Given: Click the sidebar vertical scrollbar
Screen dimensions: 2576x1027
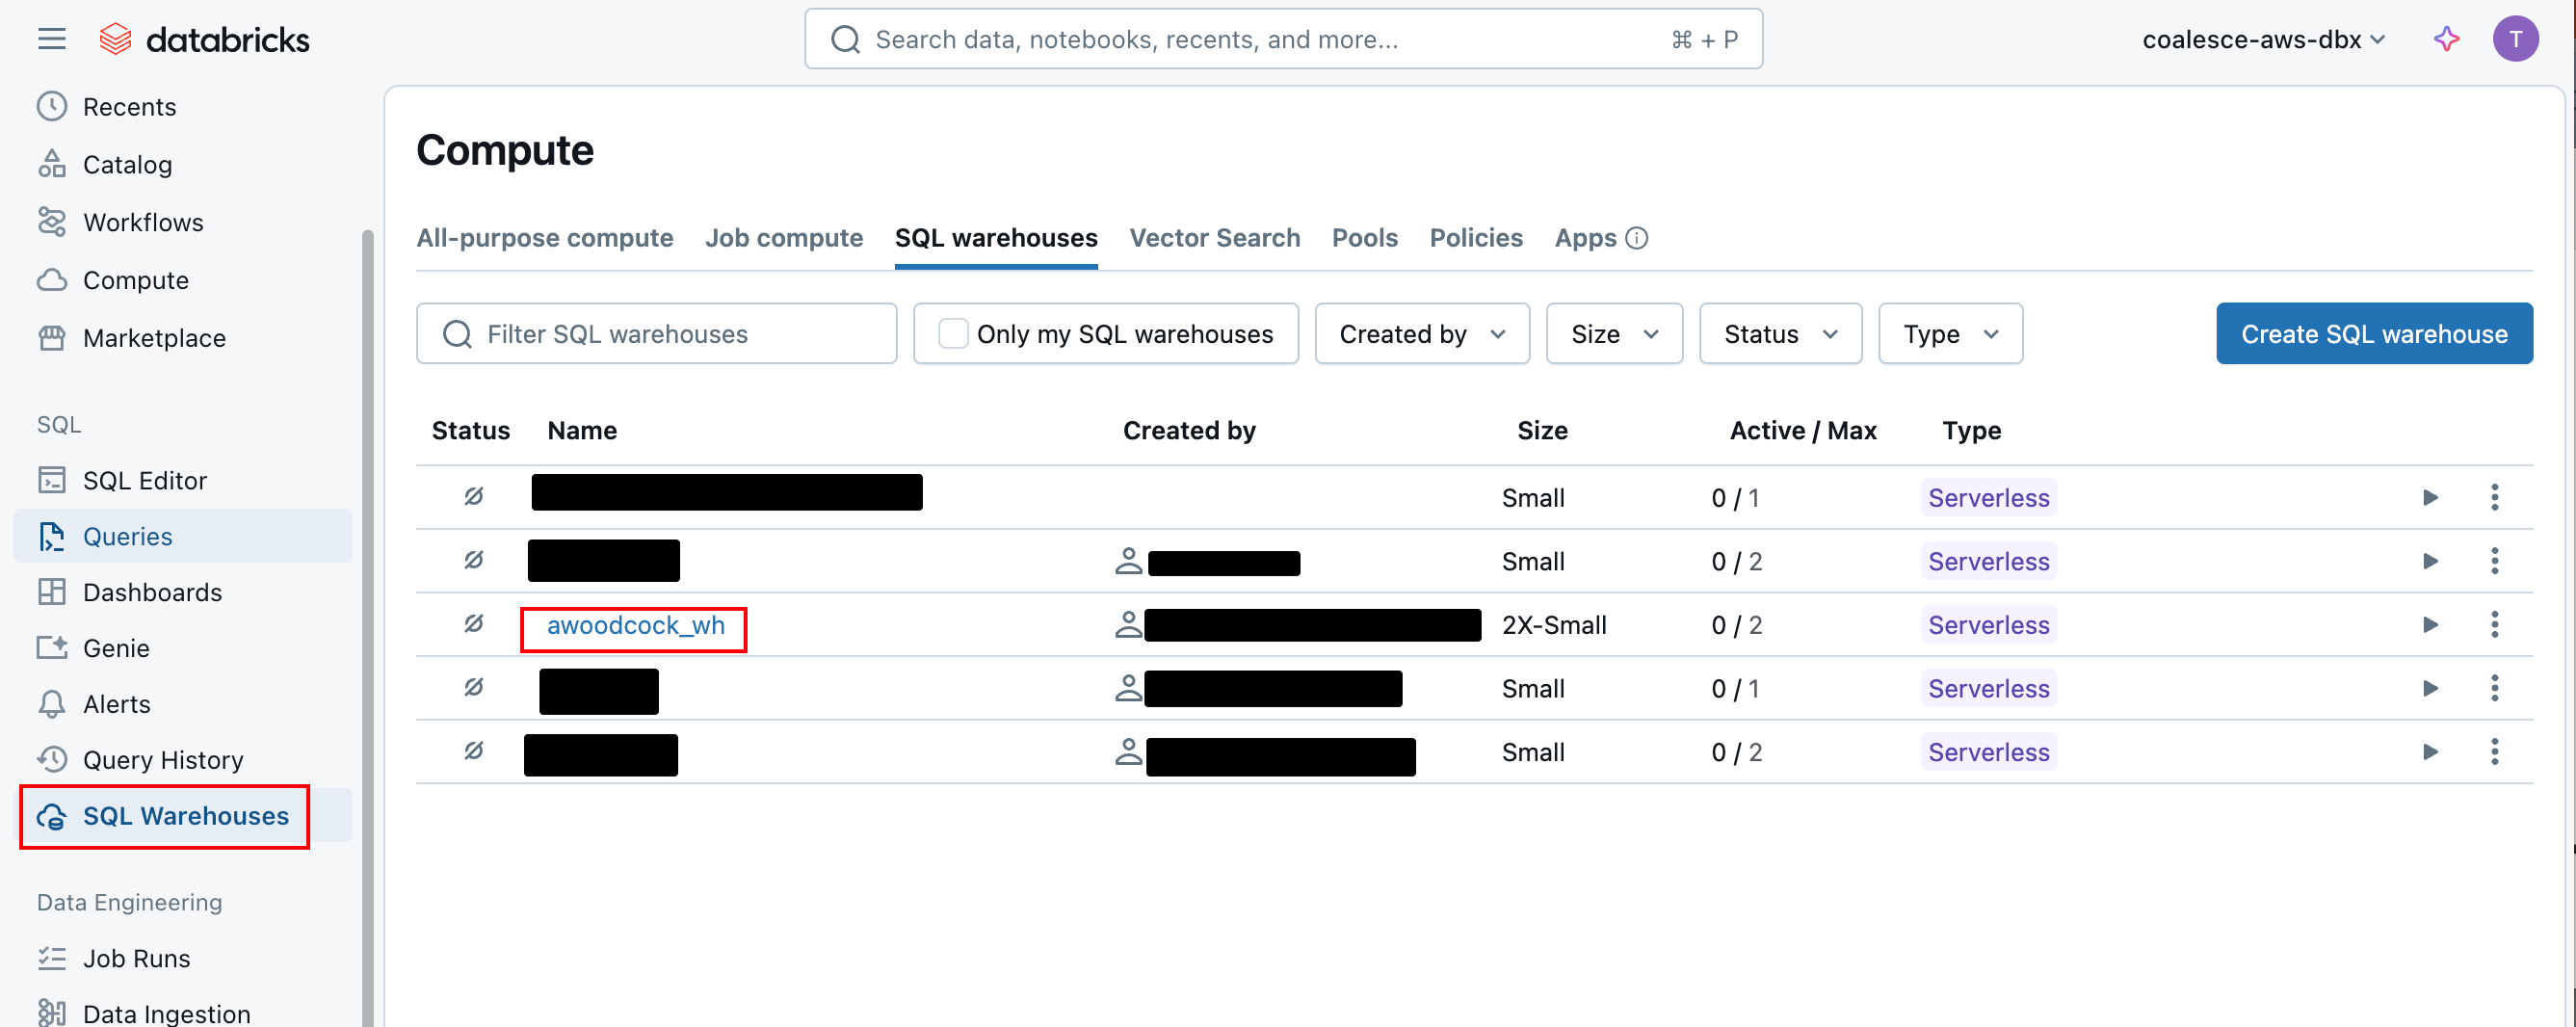Looking at the screenshot, I should tap(368, 626).
